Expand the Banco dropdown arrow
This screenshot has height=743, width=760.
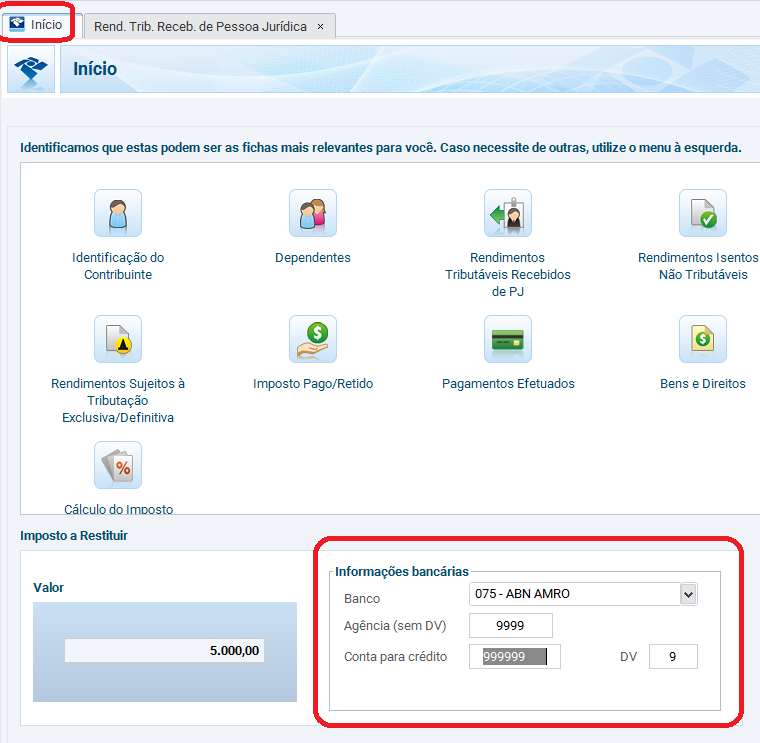(688, 594)
